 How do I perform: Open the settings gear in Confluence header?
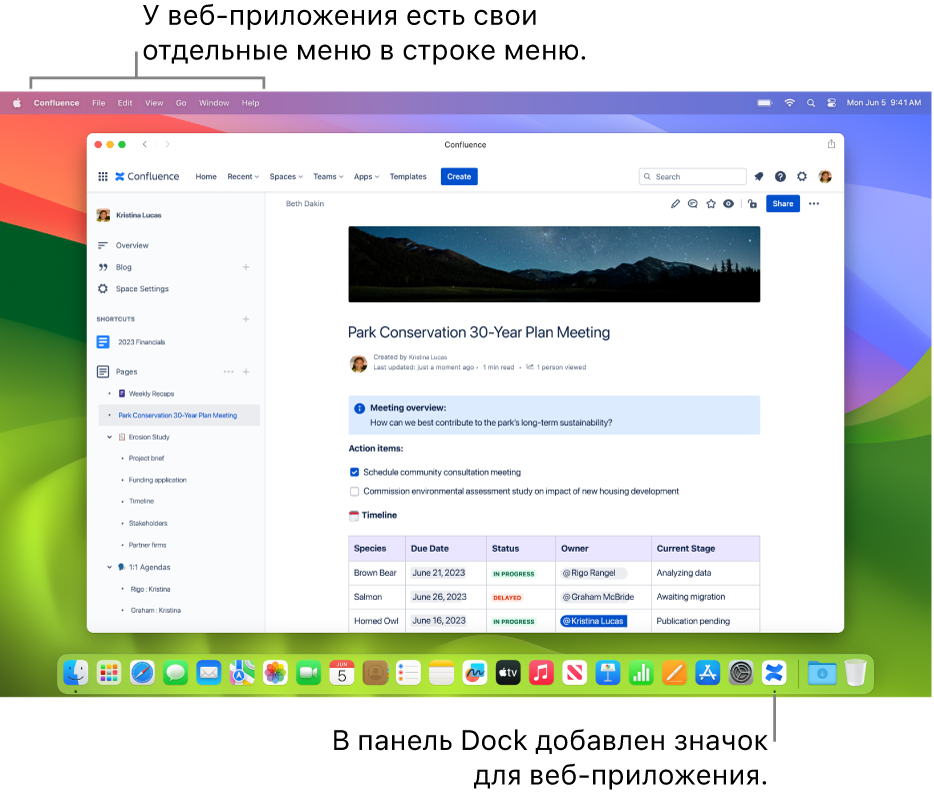[x=802, y=176]
